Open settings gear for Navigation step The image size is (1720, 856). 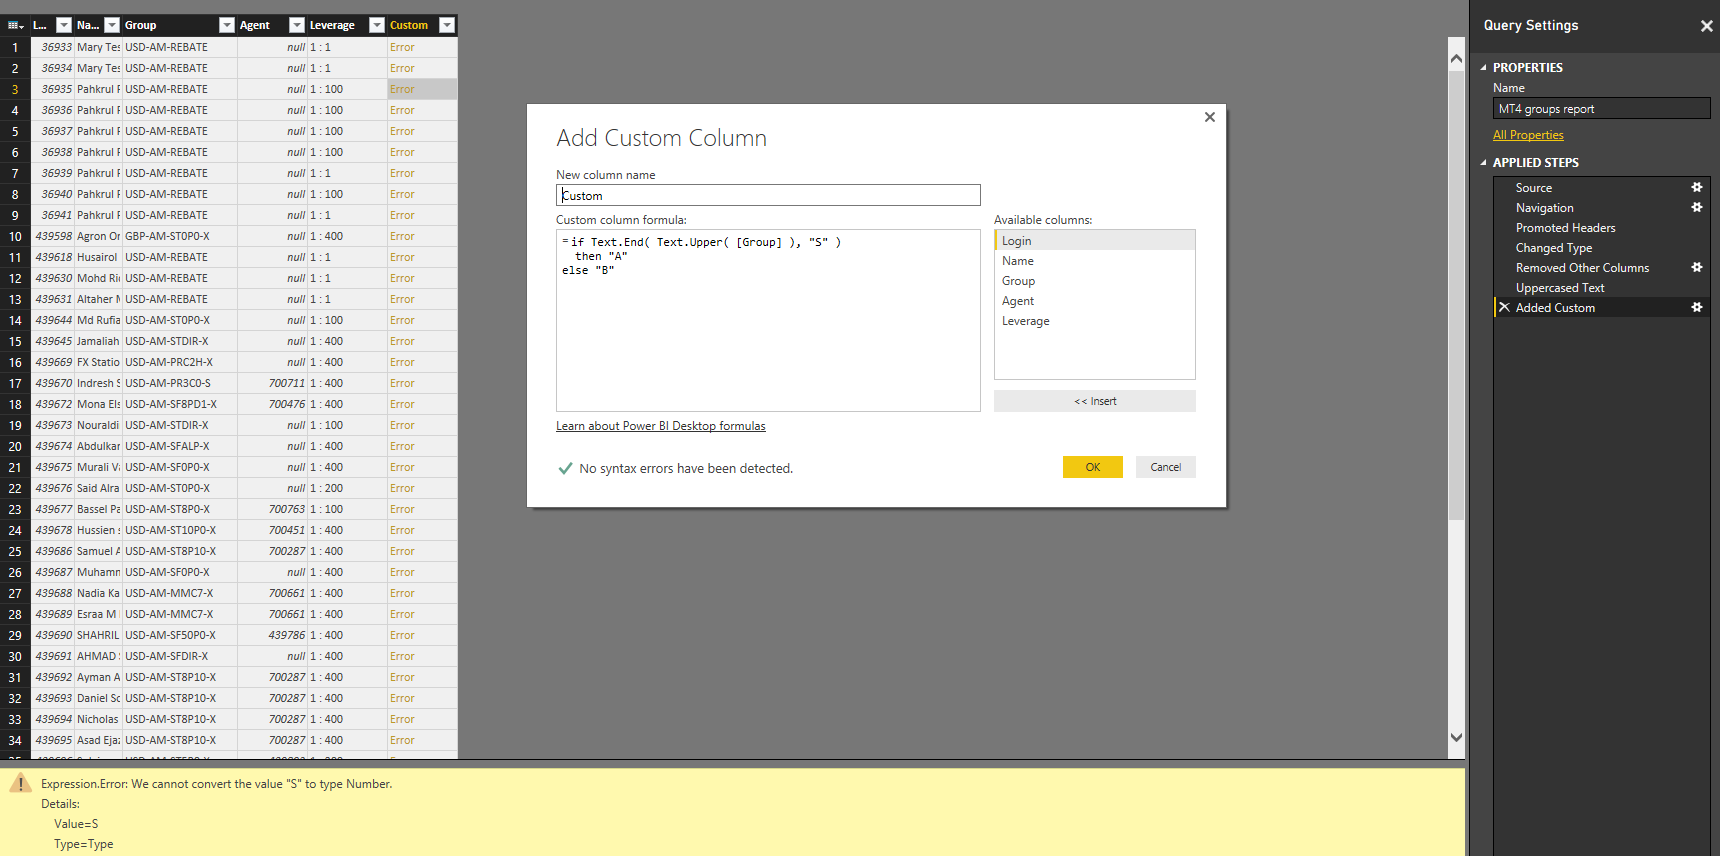(1696, 208)
